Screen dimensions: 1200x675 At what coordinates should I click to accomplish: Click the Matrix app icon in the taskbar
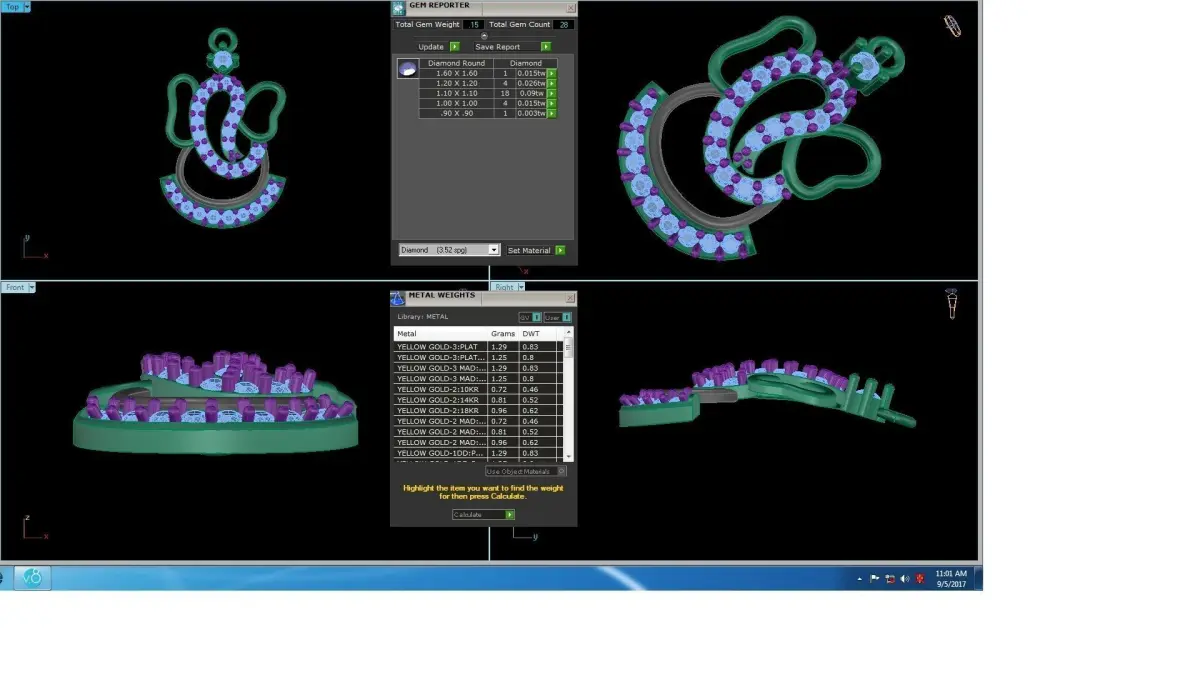tap(31, 577)
